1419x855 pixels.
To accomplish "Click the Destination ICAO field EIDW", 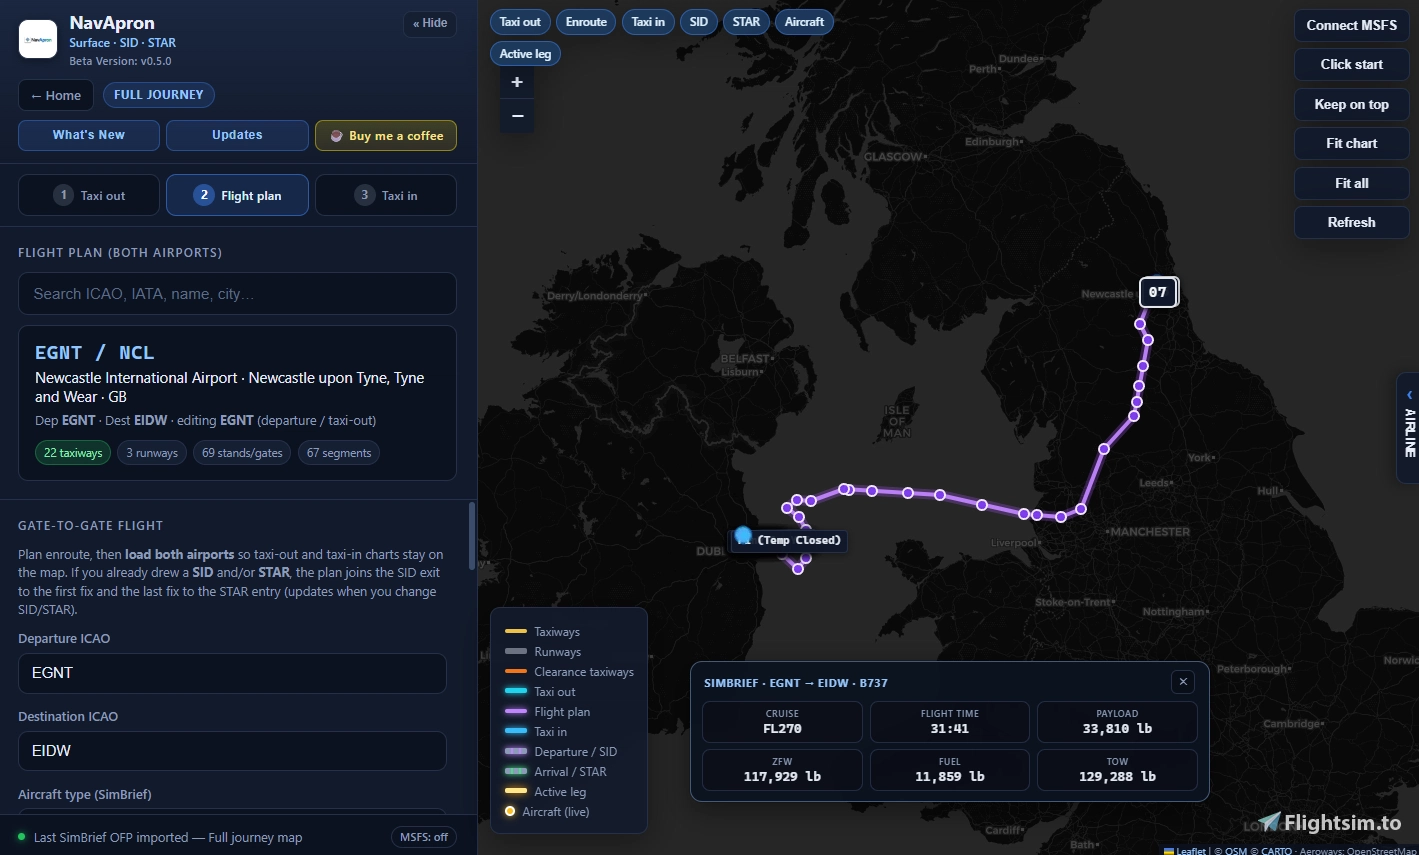I will point(232,751).
